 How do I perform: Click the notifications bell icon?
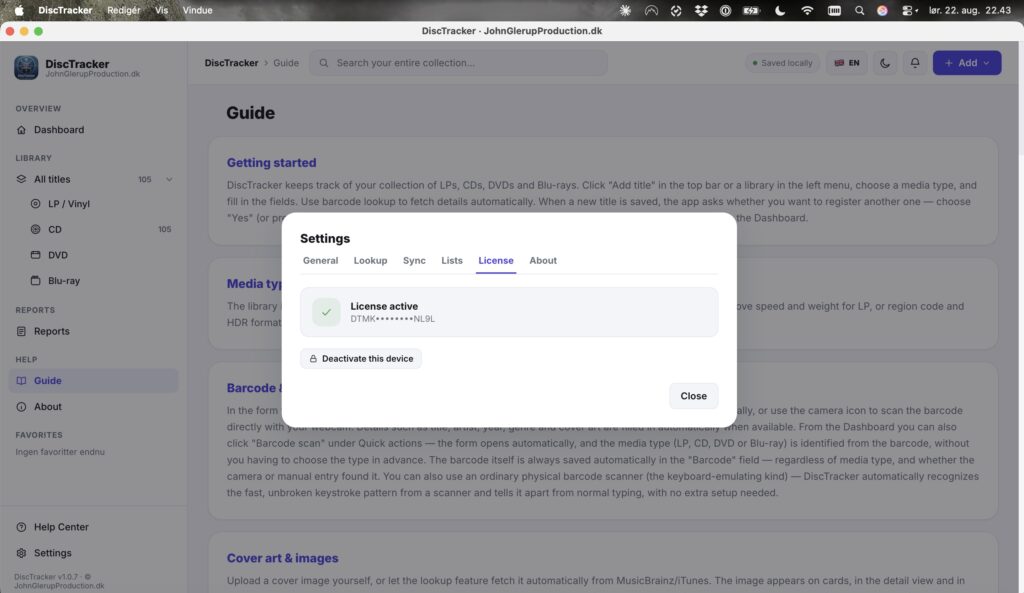915,63
